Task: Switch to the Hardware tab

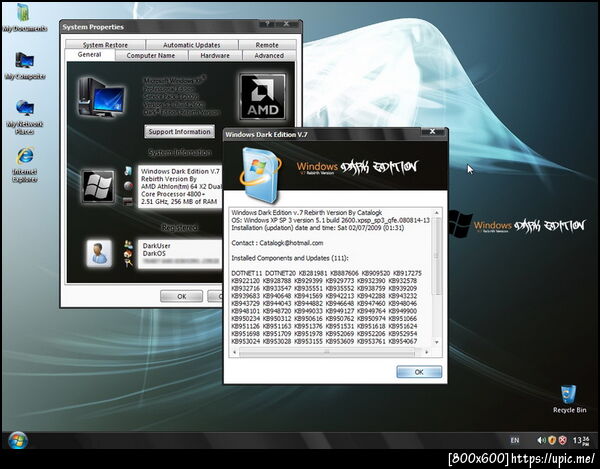Action: pos(215,55)
